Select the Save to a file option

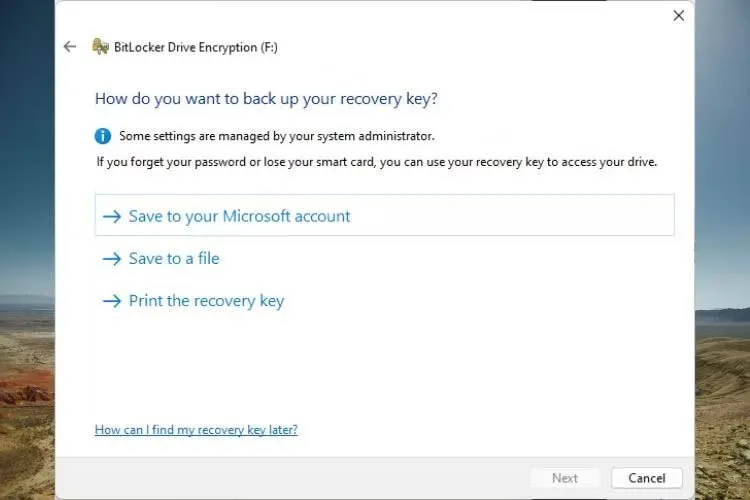point(174,258)
